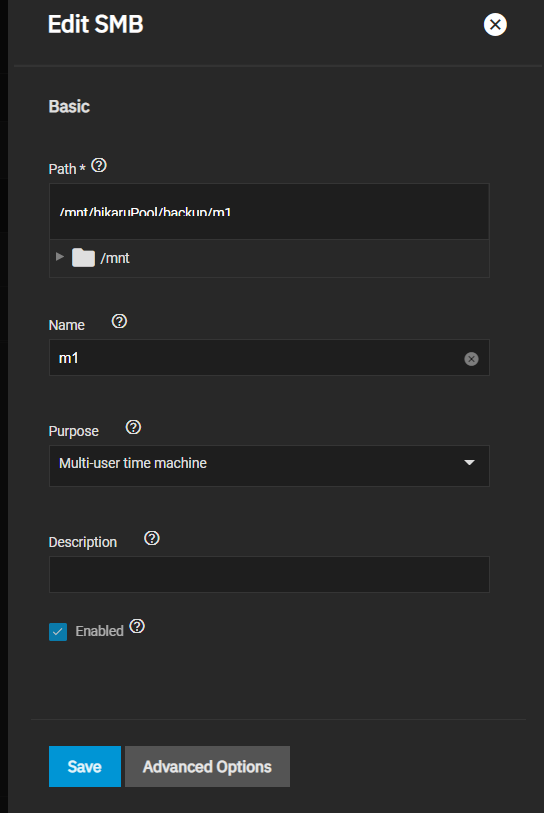Click the Basic section heading
The image size is (544, 813).
click(x=69, y=106)
